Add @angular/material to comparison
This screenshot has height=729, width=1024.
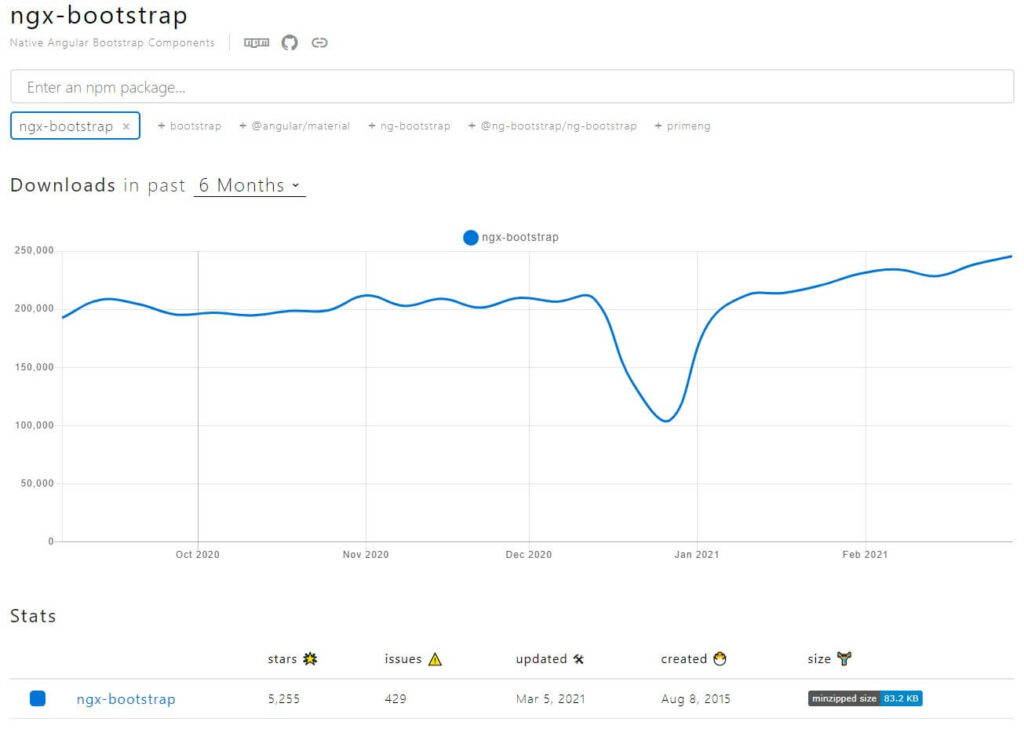coord(295,126)
